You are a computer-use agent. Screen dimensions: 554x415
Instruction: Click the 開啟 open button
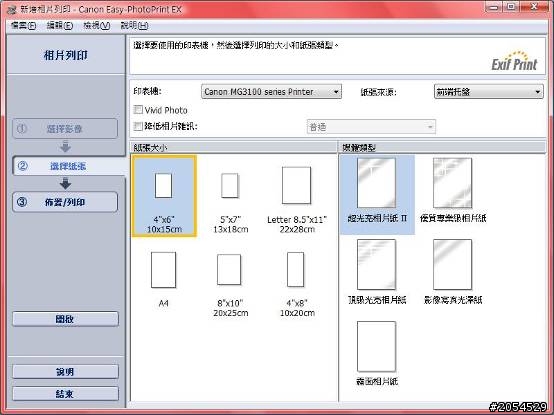[x=65, y=319]
